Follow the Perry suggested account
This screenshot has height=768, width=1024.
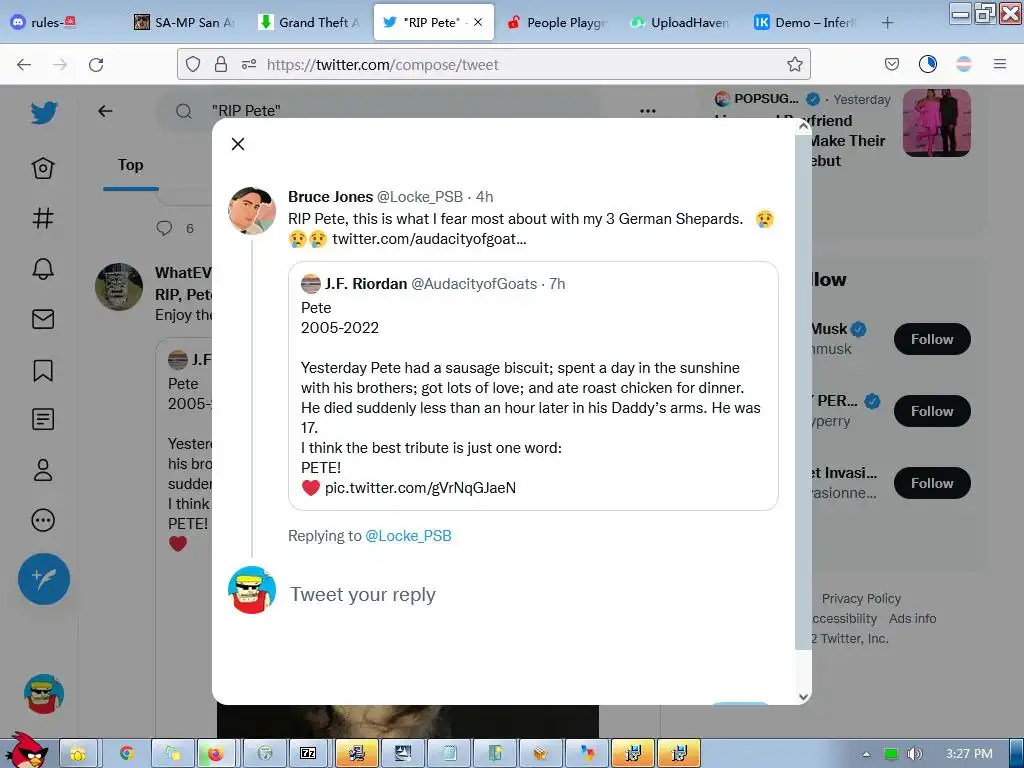click(932, 411)
